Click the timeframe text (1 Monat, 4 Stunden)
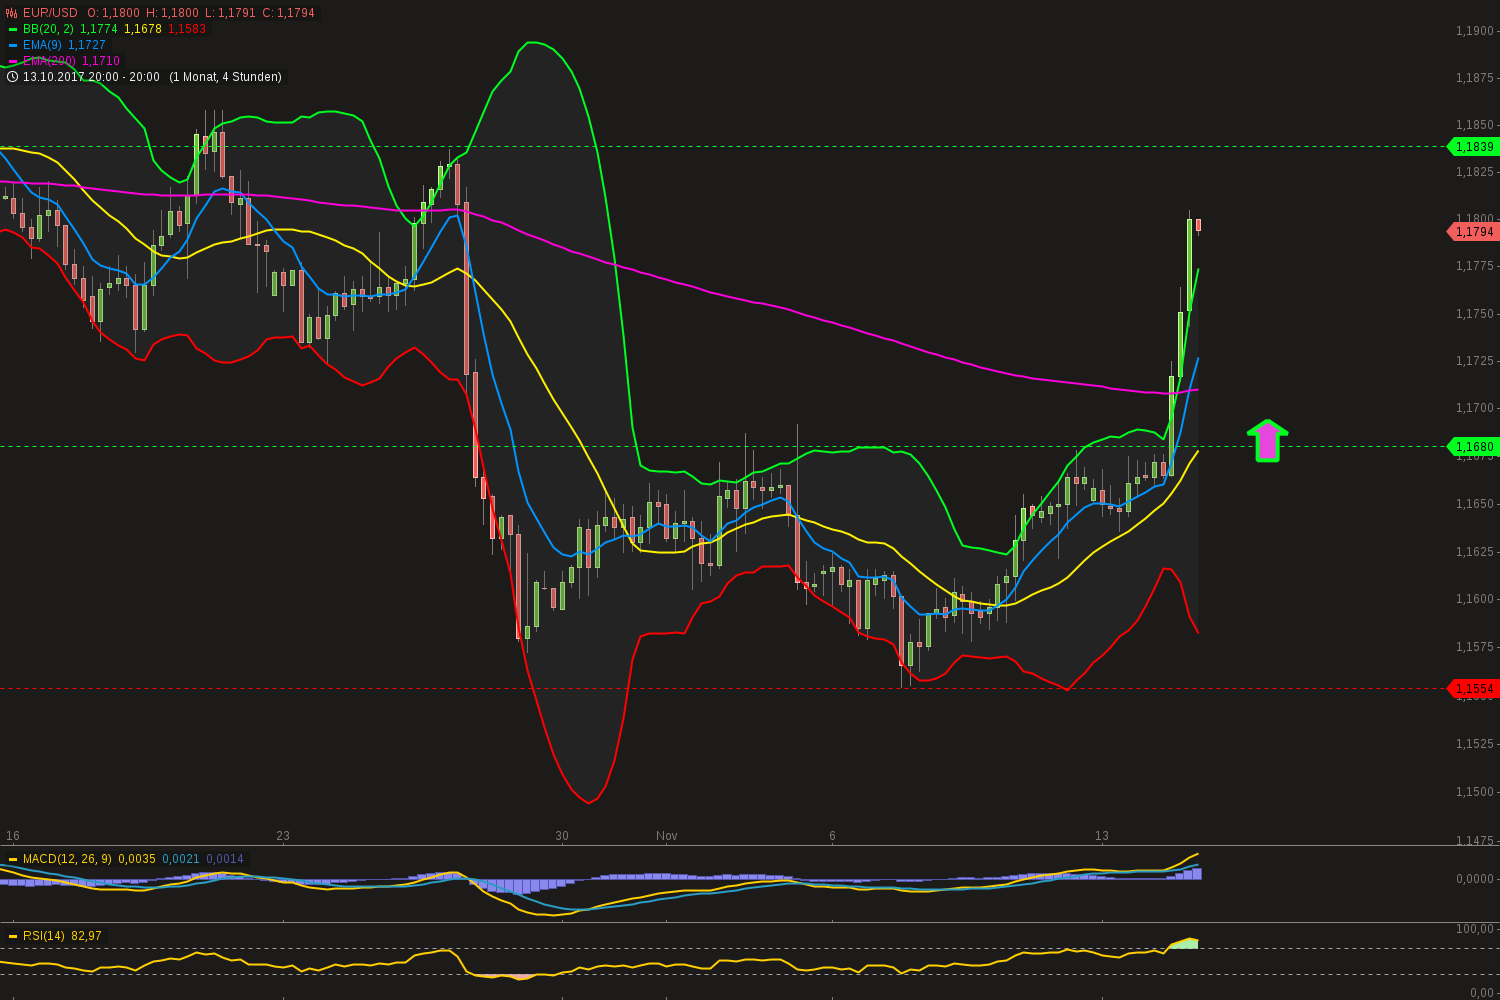1500x1000 pixels. 225,77
